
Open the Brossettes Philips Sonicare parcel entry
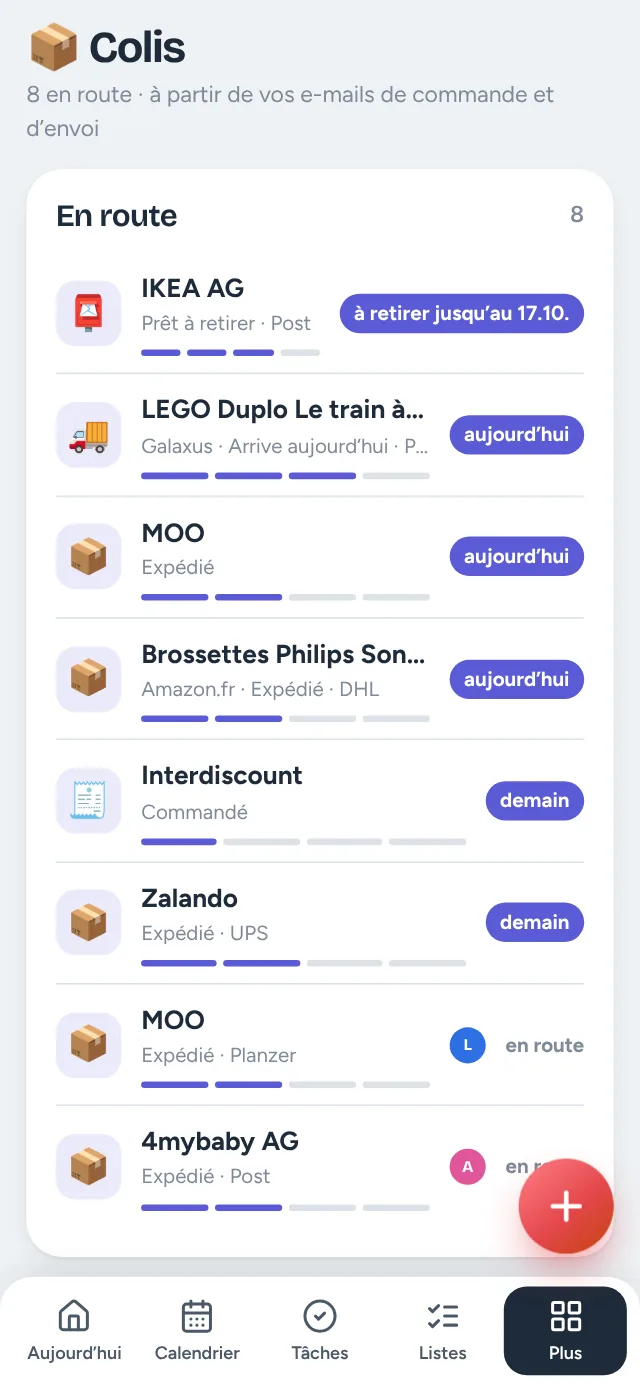(x=320, y=679)
